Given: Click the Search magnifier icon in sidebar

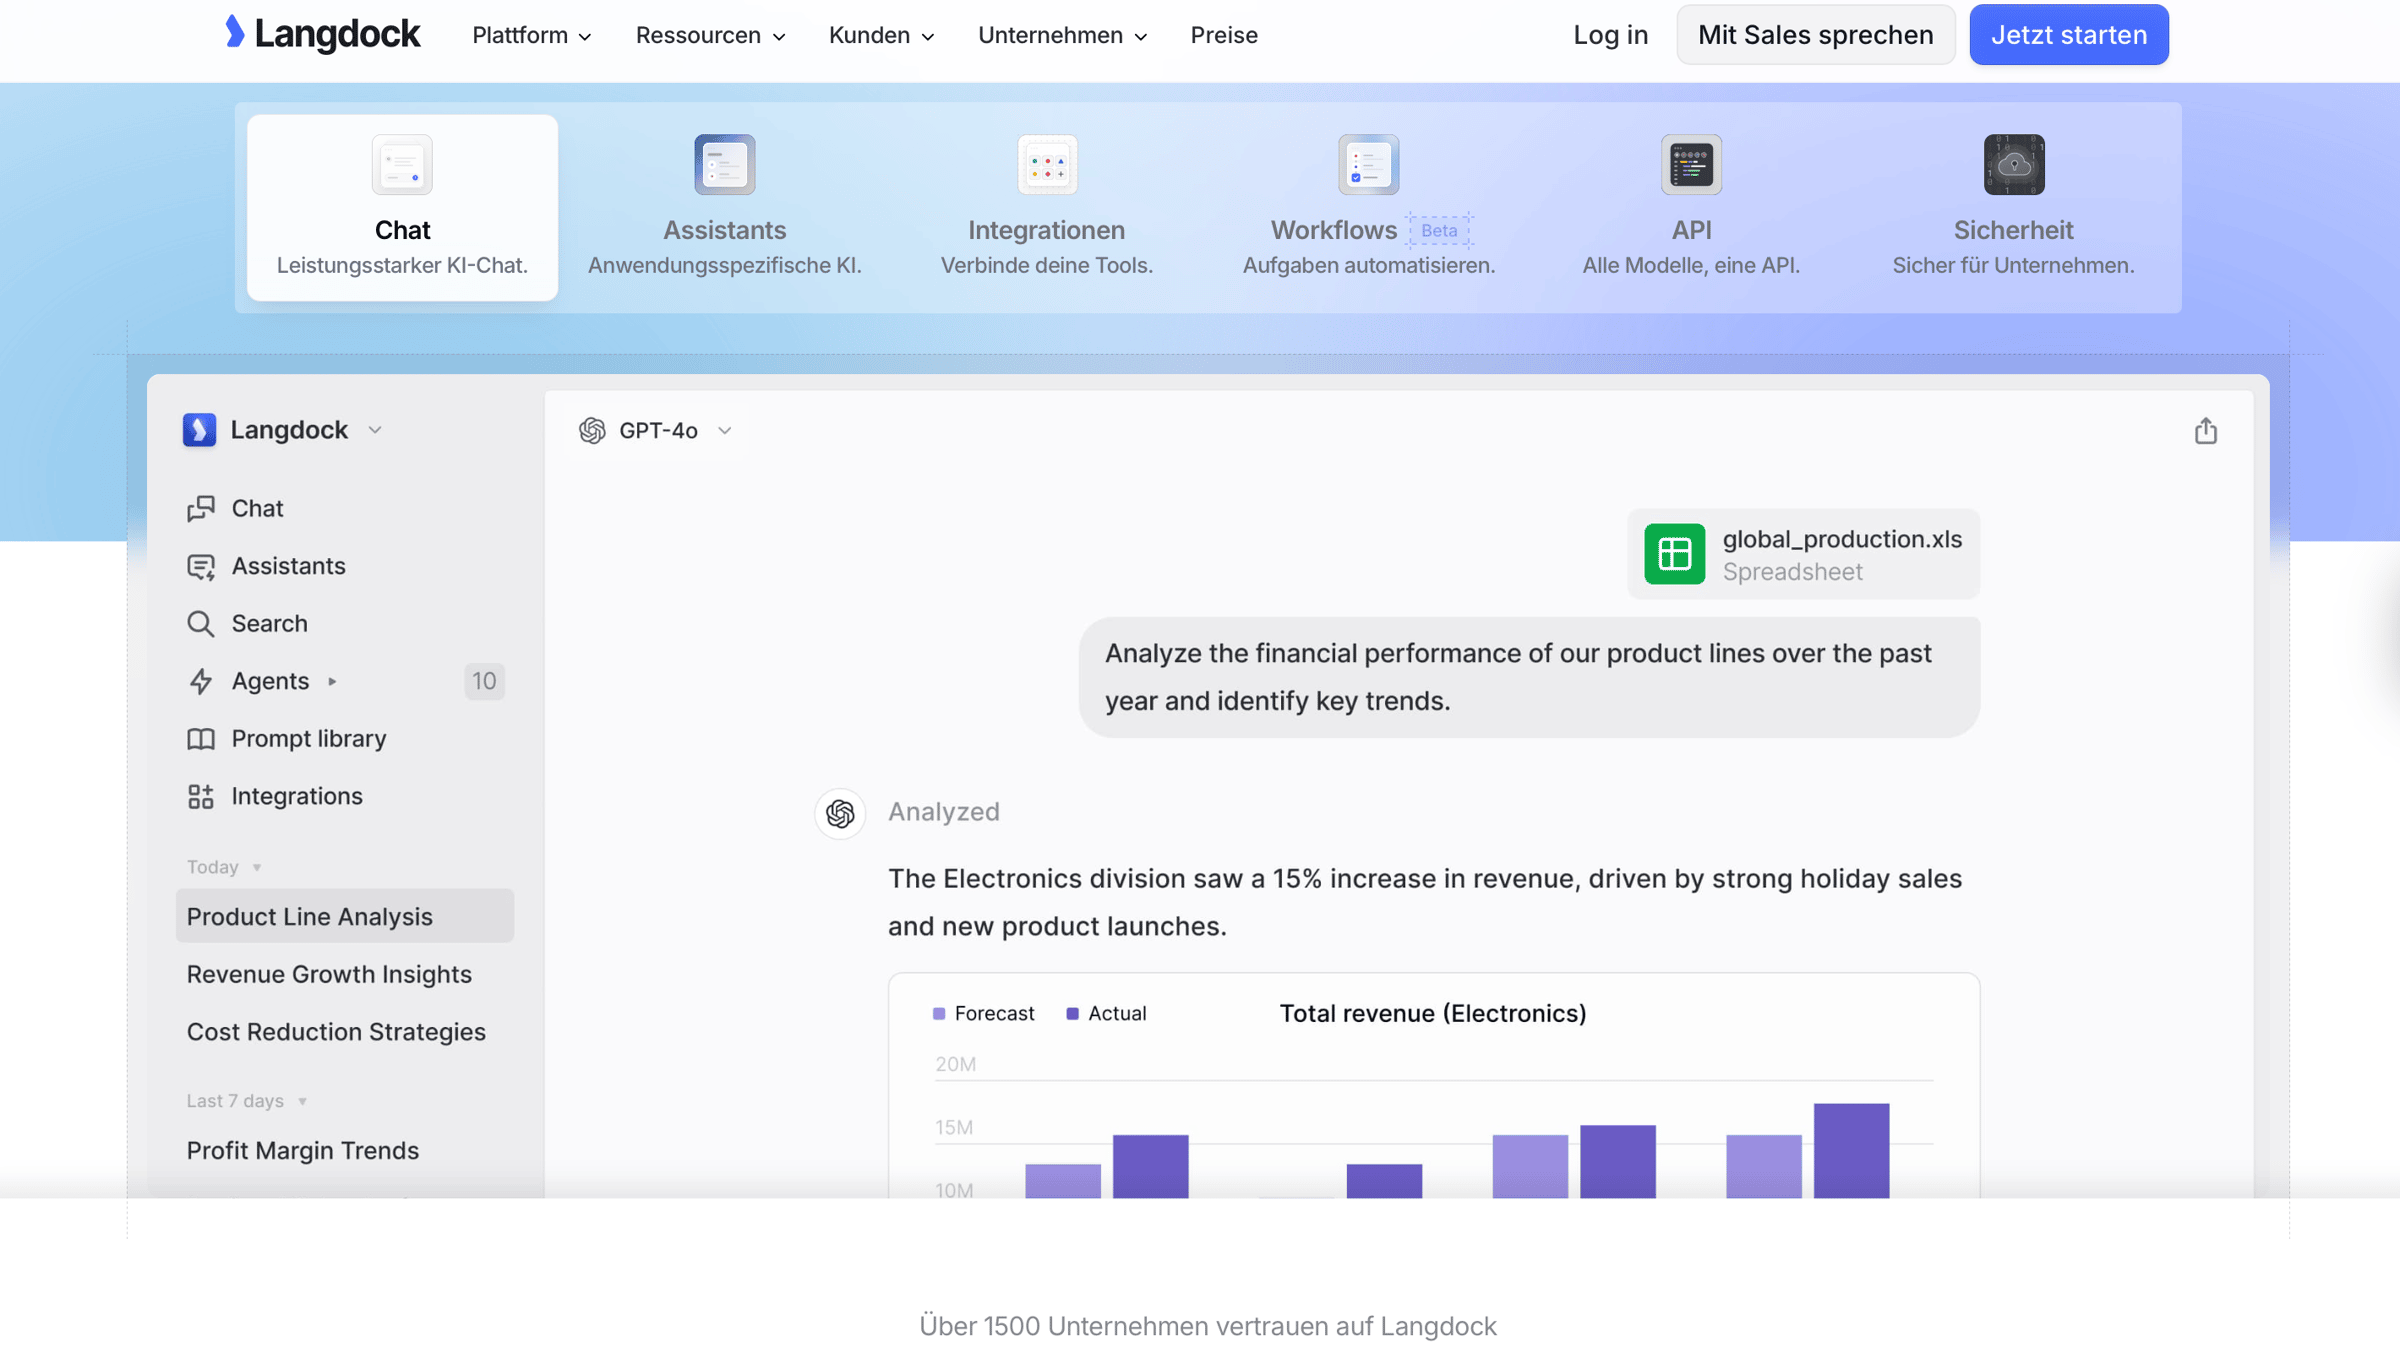Looking at the screenshot, I should (200, 624).
